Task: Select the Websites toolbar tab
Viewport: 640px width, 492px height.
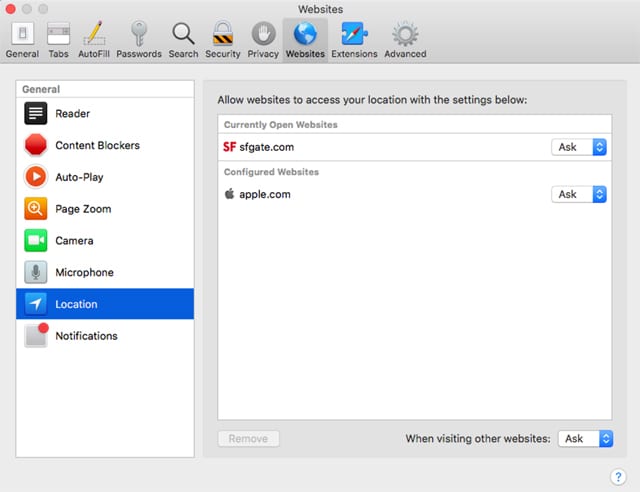Action: pyautogui.click(x=305, y=39)
